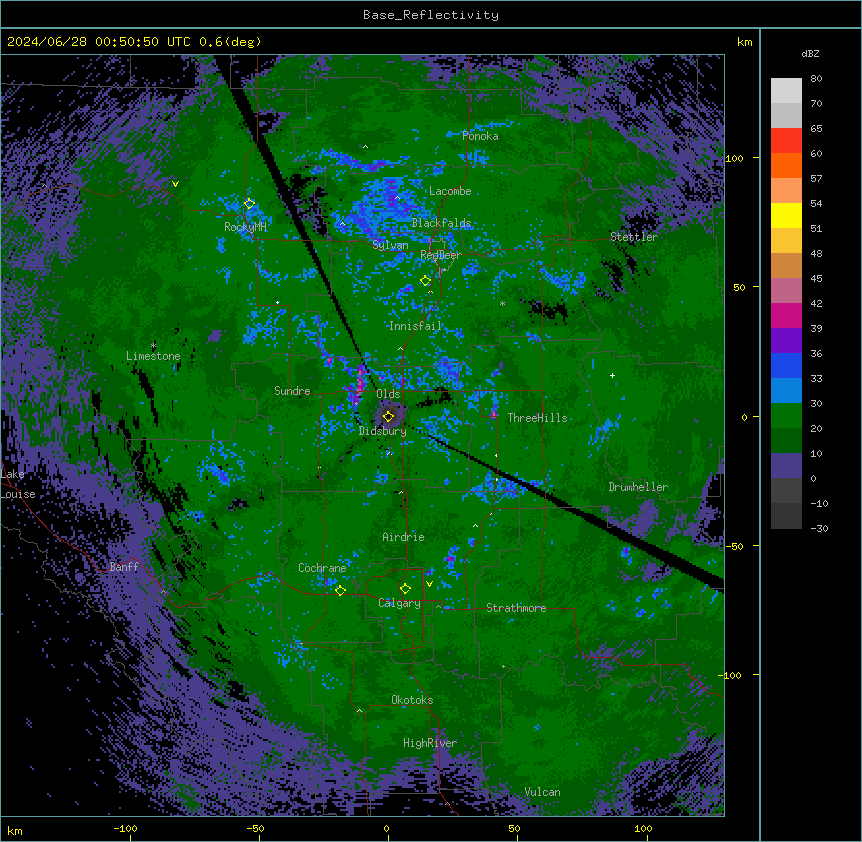Select the bright green 20–30 dBZ swatch
The height and width of the screenshot is (842, 862).
click(786, 416)
